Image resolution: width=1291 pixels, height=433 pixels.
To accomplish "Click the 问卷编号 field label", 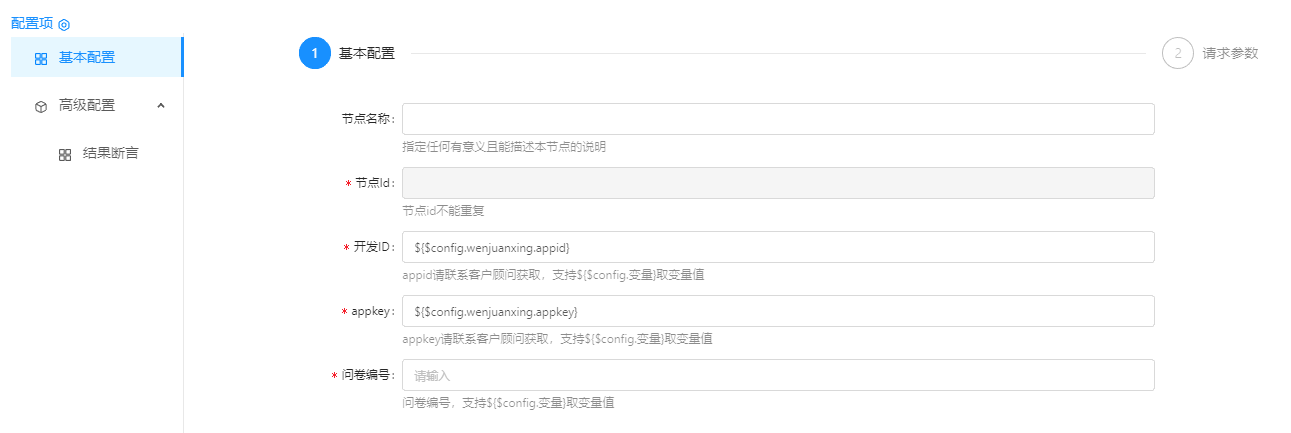I will [x=367, y=375].
